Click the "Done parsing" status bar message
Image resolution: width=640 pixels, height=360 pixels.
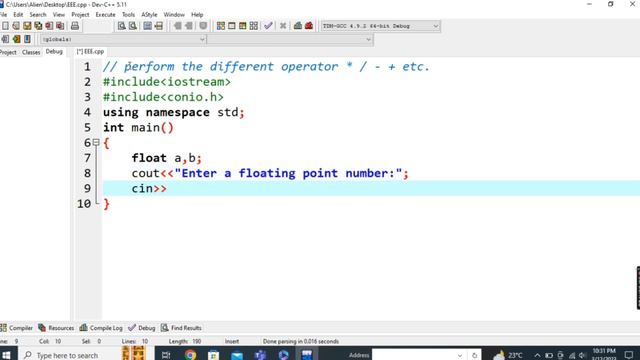[301, 341]
